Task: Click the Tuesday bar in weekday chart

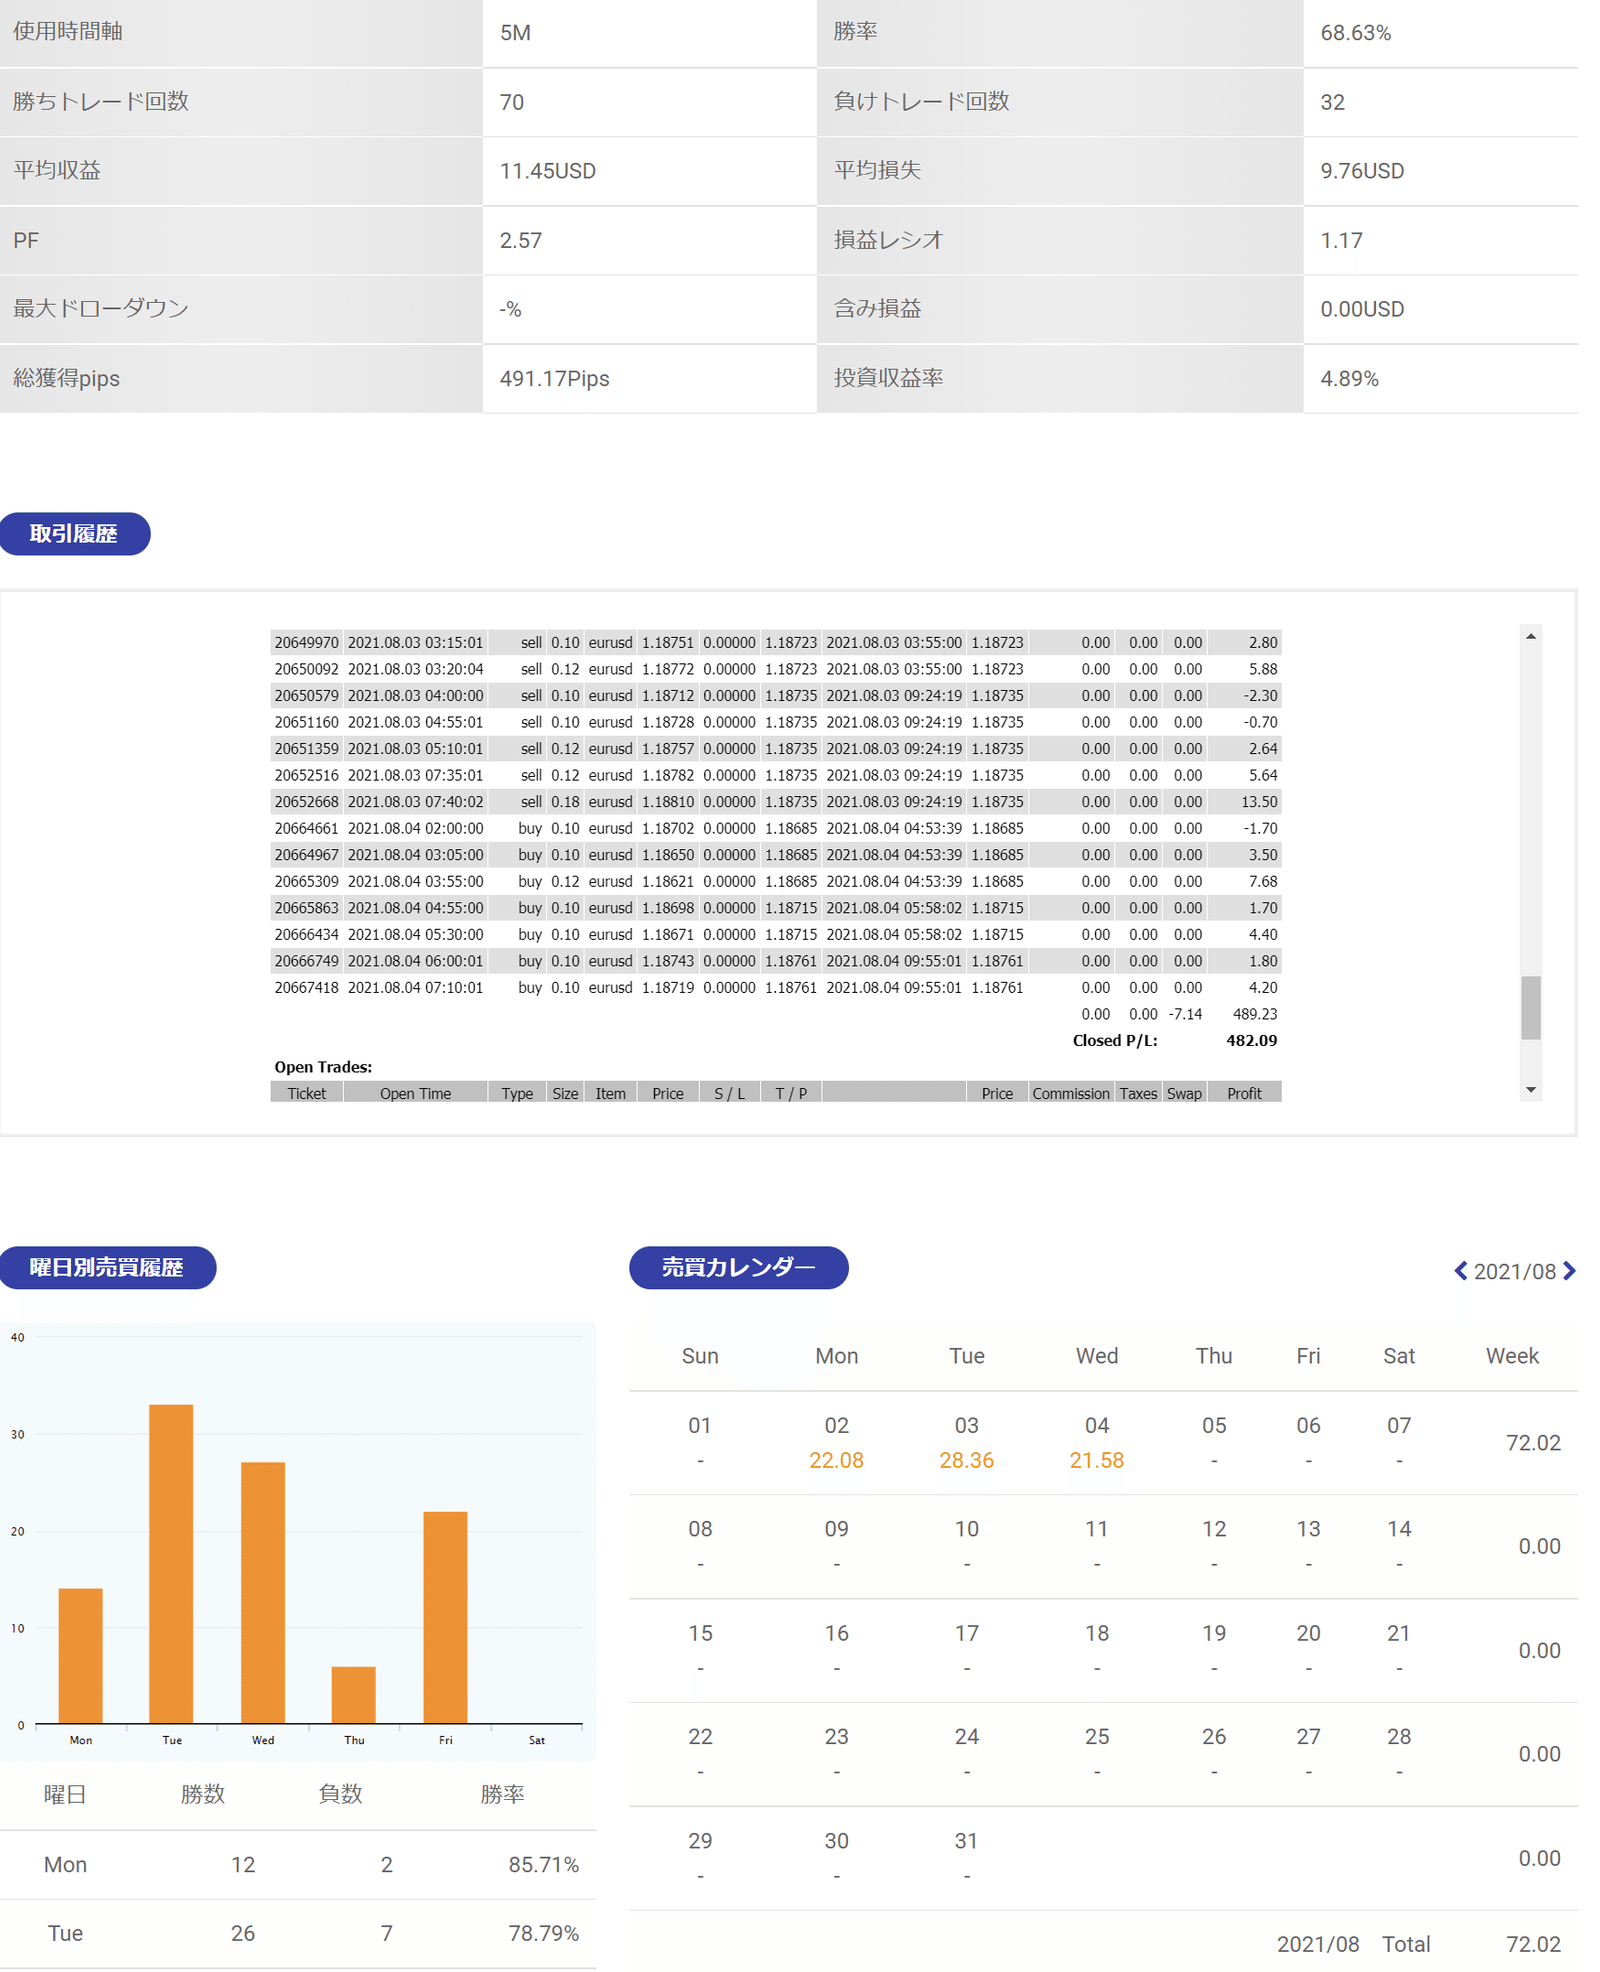Action: pyautogui.click(x=171, y=1564)
